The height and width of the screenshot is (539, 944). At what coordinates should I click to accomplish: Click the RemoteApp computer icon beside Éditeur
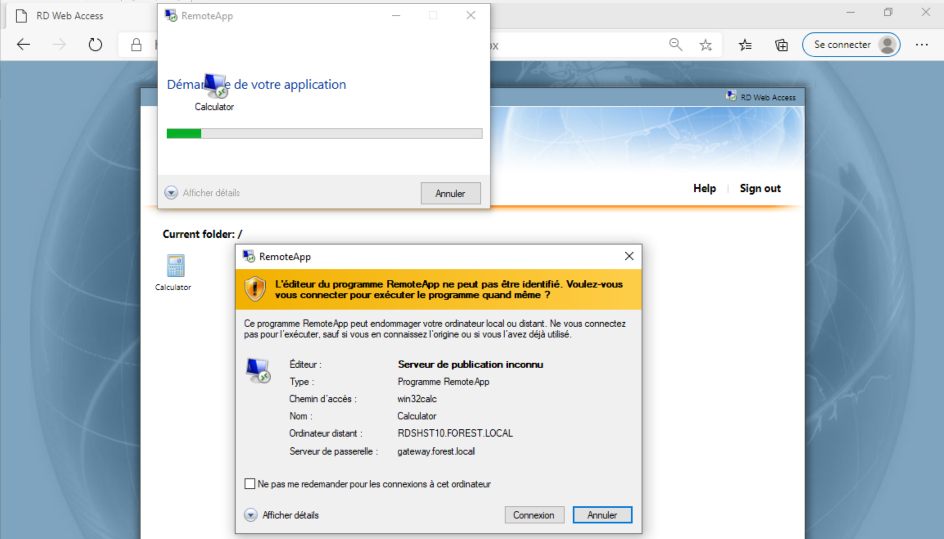click(258, 371)
